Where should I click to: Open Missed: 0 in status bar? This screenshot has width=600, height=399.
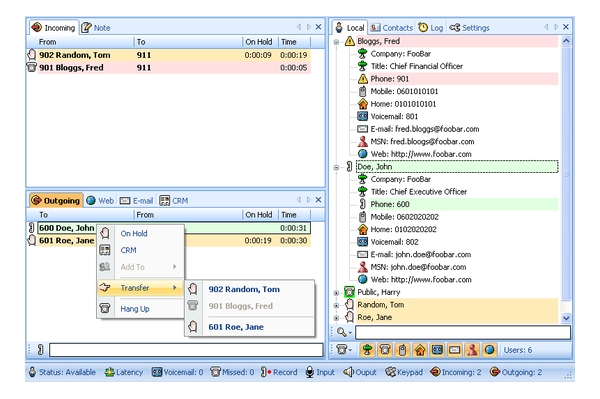(232, 372)
